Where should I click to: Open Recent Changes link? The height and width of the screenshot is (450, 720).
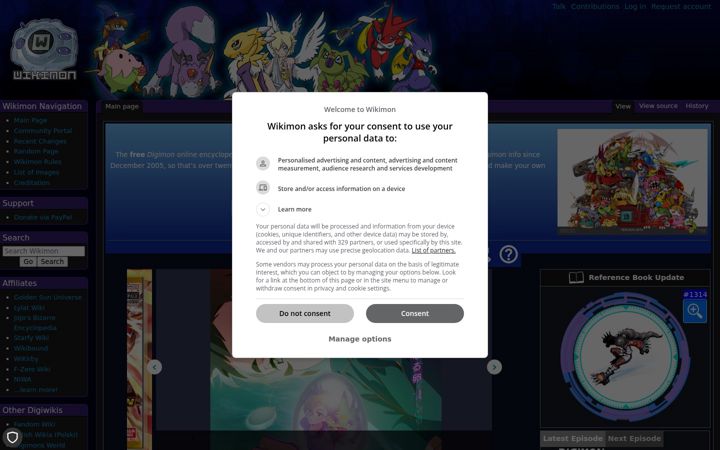click(40, 141)
